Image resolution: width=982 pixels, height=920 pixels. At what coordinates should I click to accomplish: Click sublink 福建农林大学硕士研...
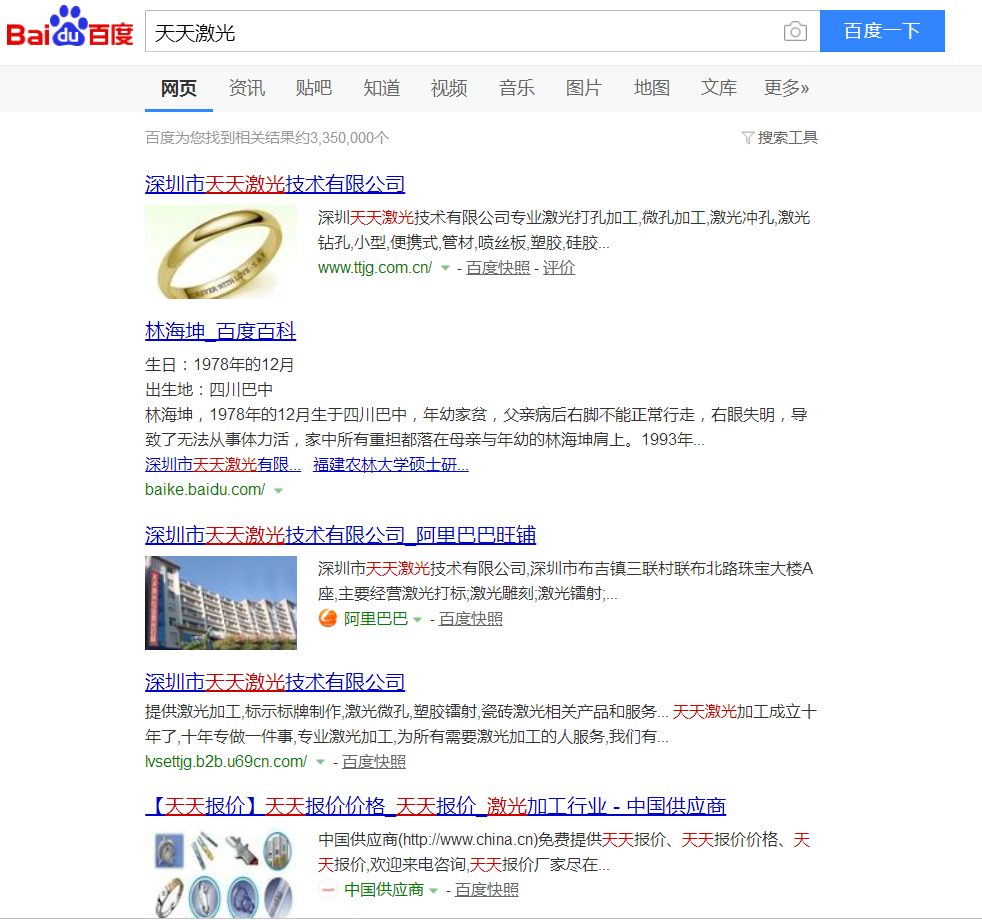pyautogui.click(x=391, y=465)
